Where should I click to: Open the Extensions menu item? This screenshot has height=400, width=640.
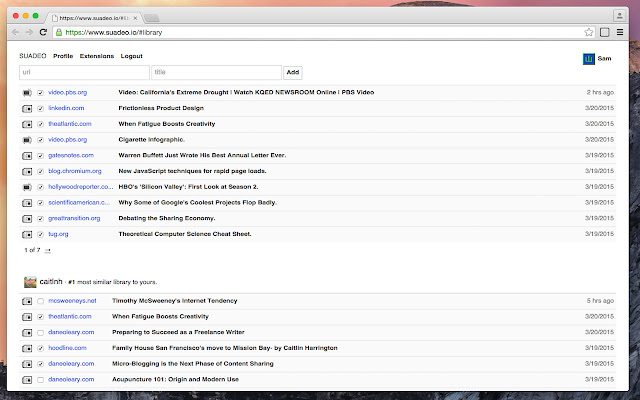click(x=97, y=56)
